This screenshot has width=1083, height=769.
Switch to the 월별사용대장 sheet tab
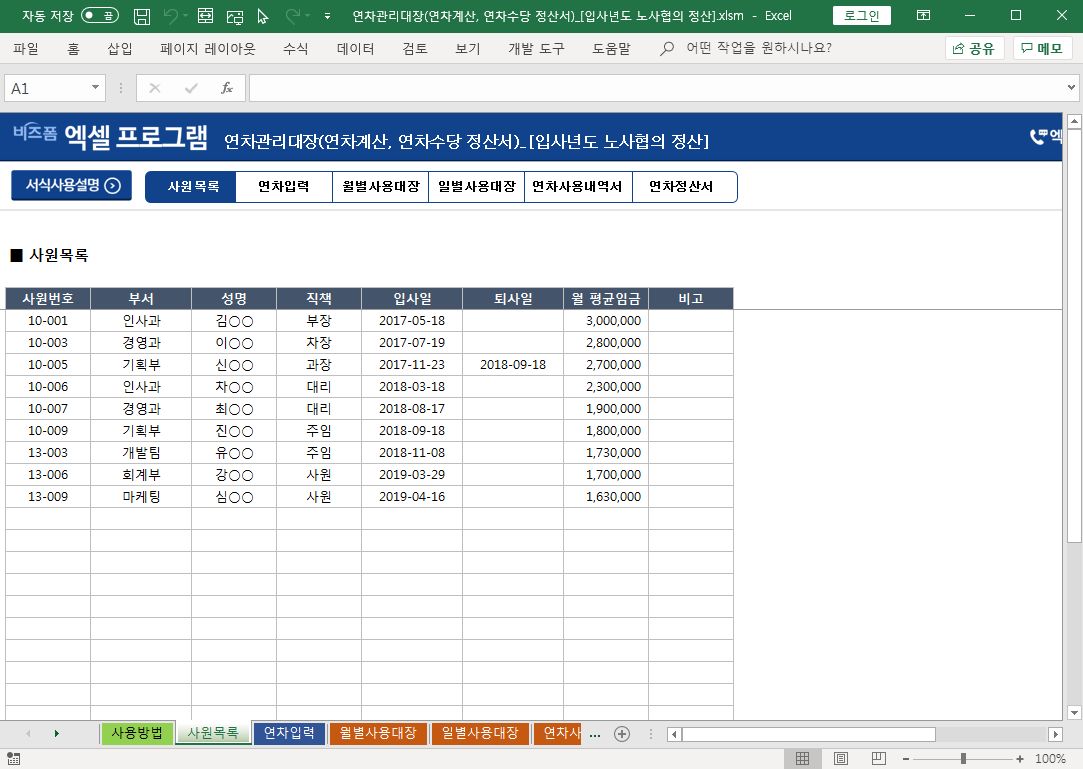click(x=378, y=734)
